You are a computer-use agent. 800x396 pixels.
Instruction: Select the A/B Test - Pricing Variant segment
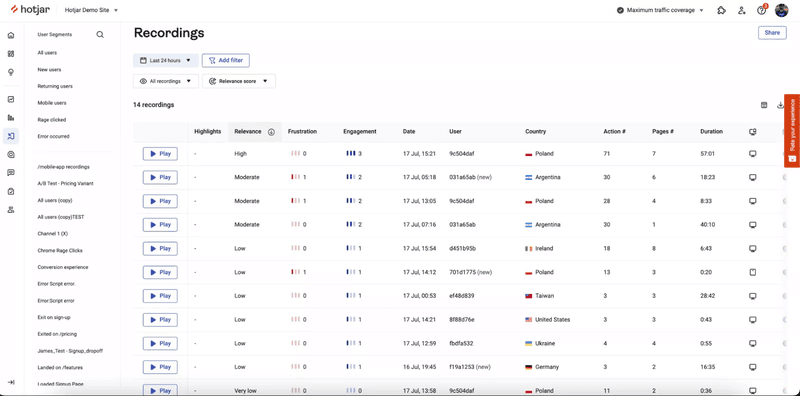pyautogui.click(x=65, y=183)
